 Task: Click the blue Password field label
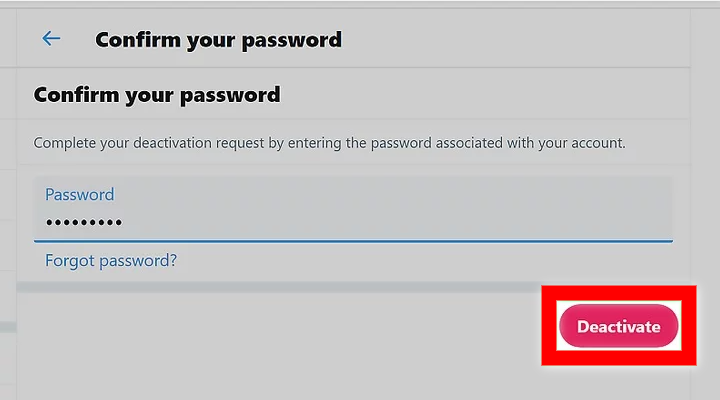click(79, 194)
